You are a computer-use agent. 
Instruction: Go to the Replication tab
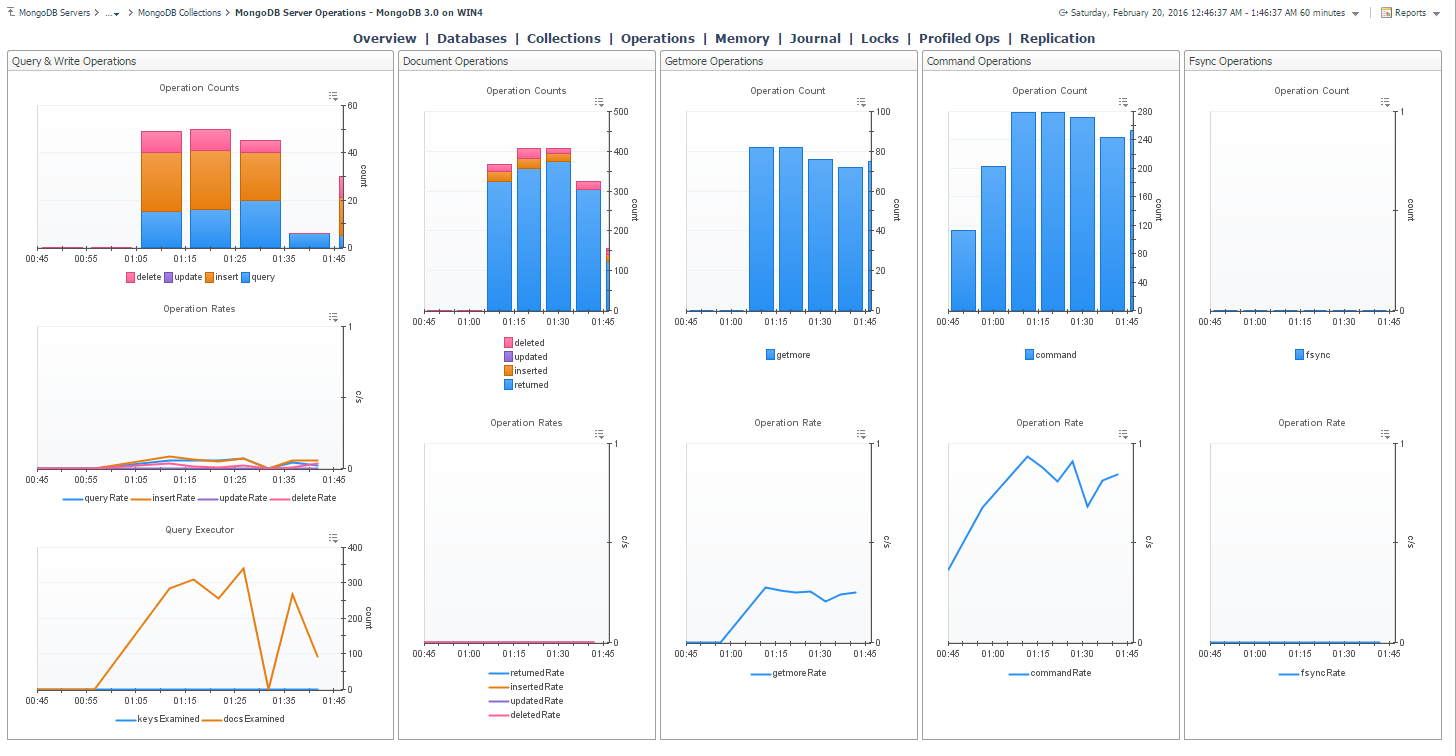tap(1057, 39)
